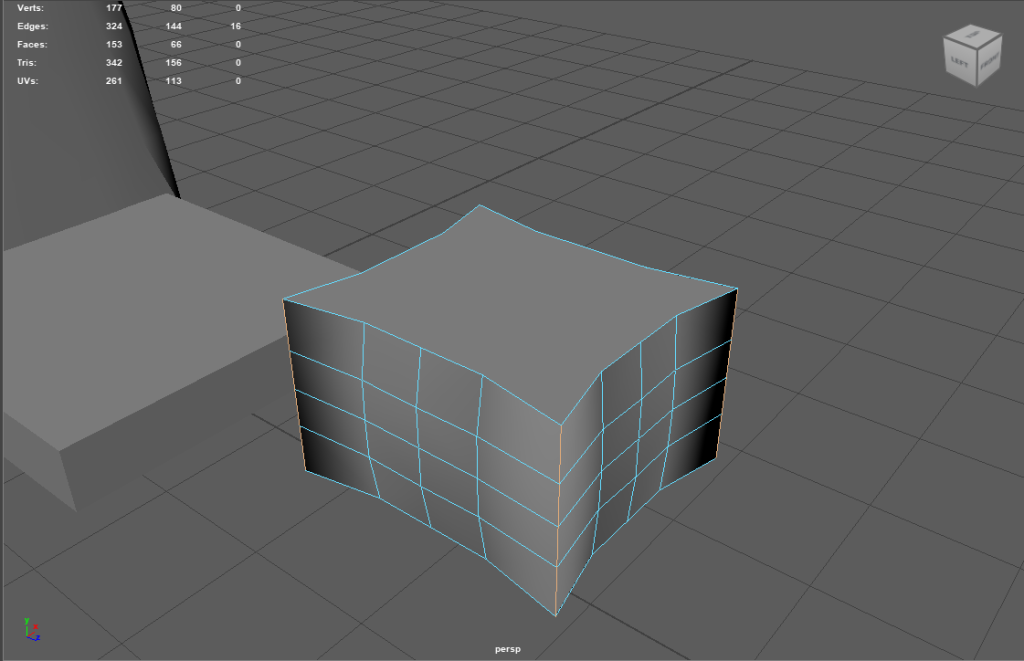Click the Tris label in the poly count HUD

coord(28,62)
